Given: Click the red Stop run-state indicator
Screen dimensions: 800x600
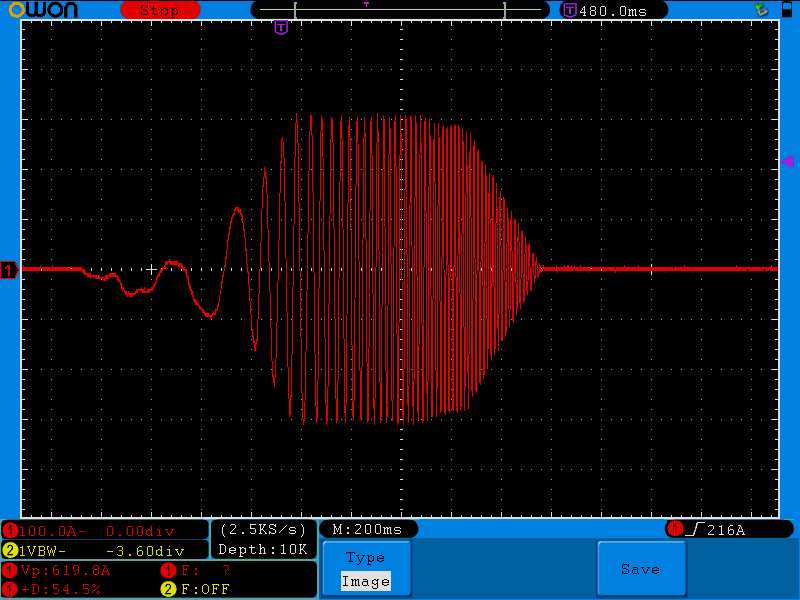Looking at the screenshot, I should [159, 10].
